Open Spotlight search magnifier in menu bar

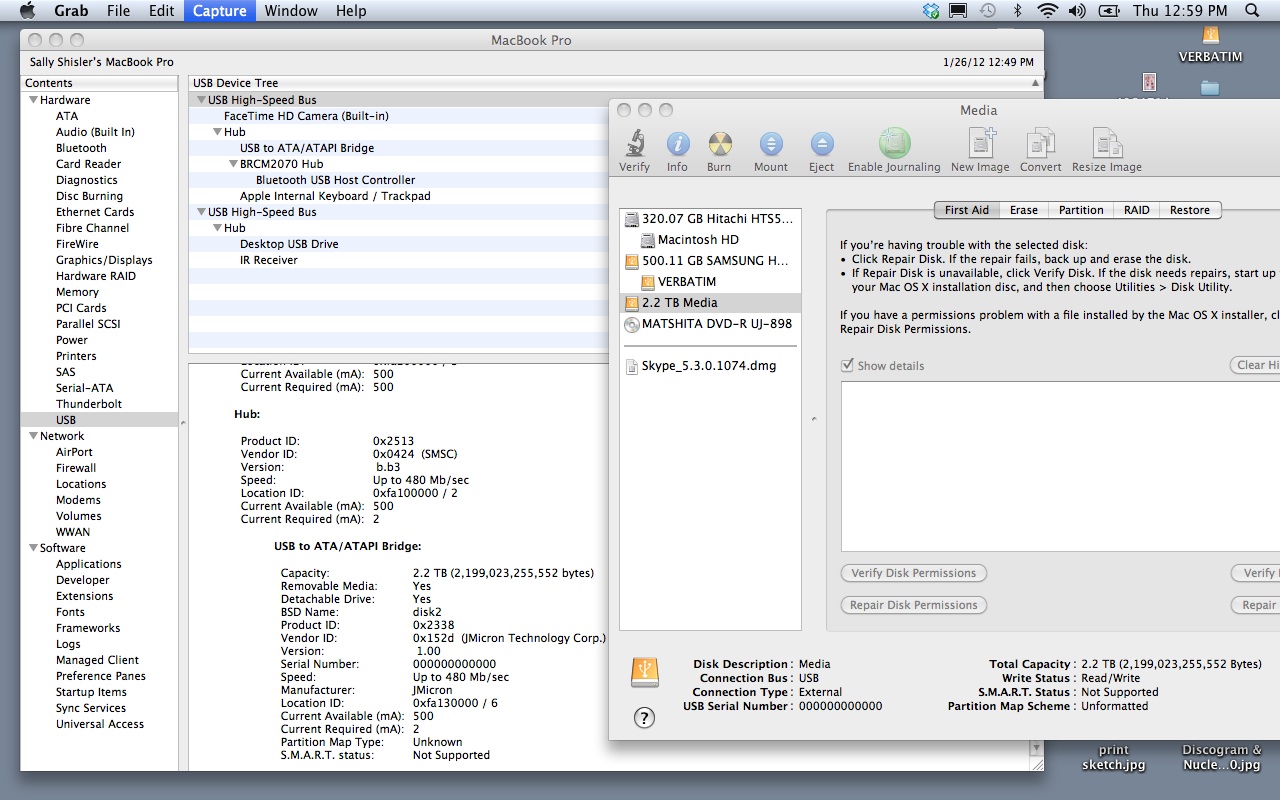(x=1252, y=11)
